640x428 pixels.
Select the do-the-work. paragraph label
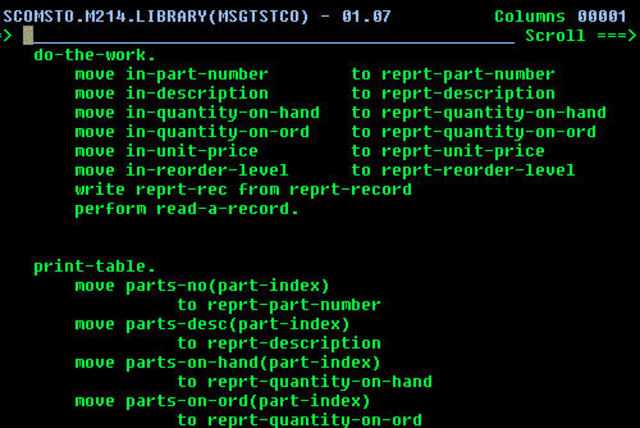pos(94,55)
